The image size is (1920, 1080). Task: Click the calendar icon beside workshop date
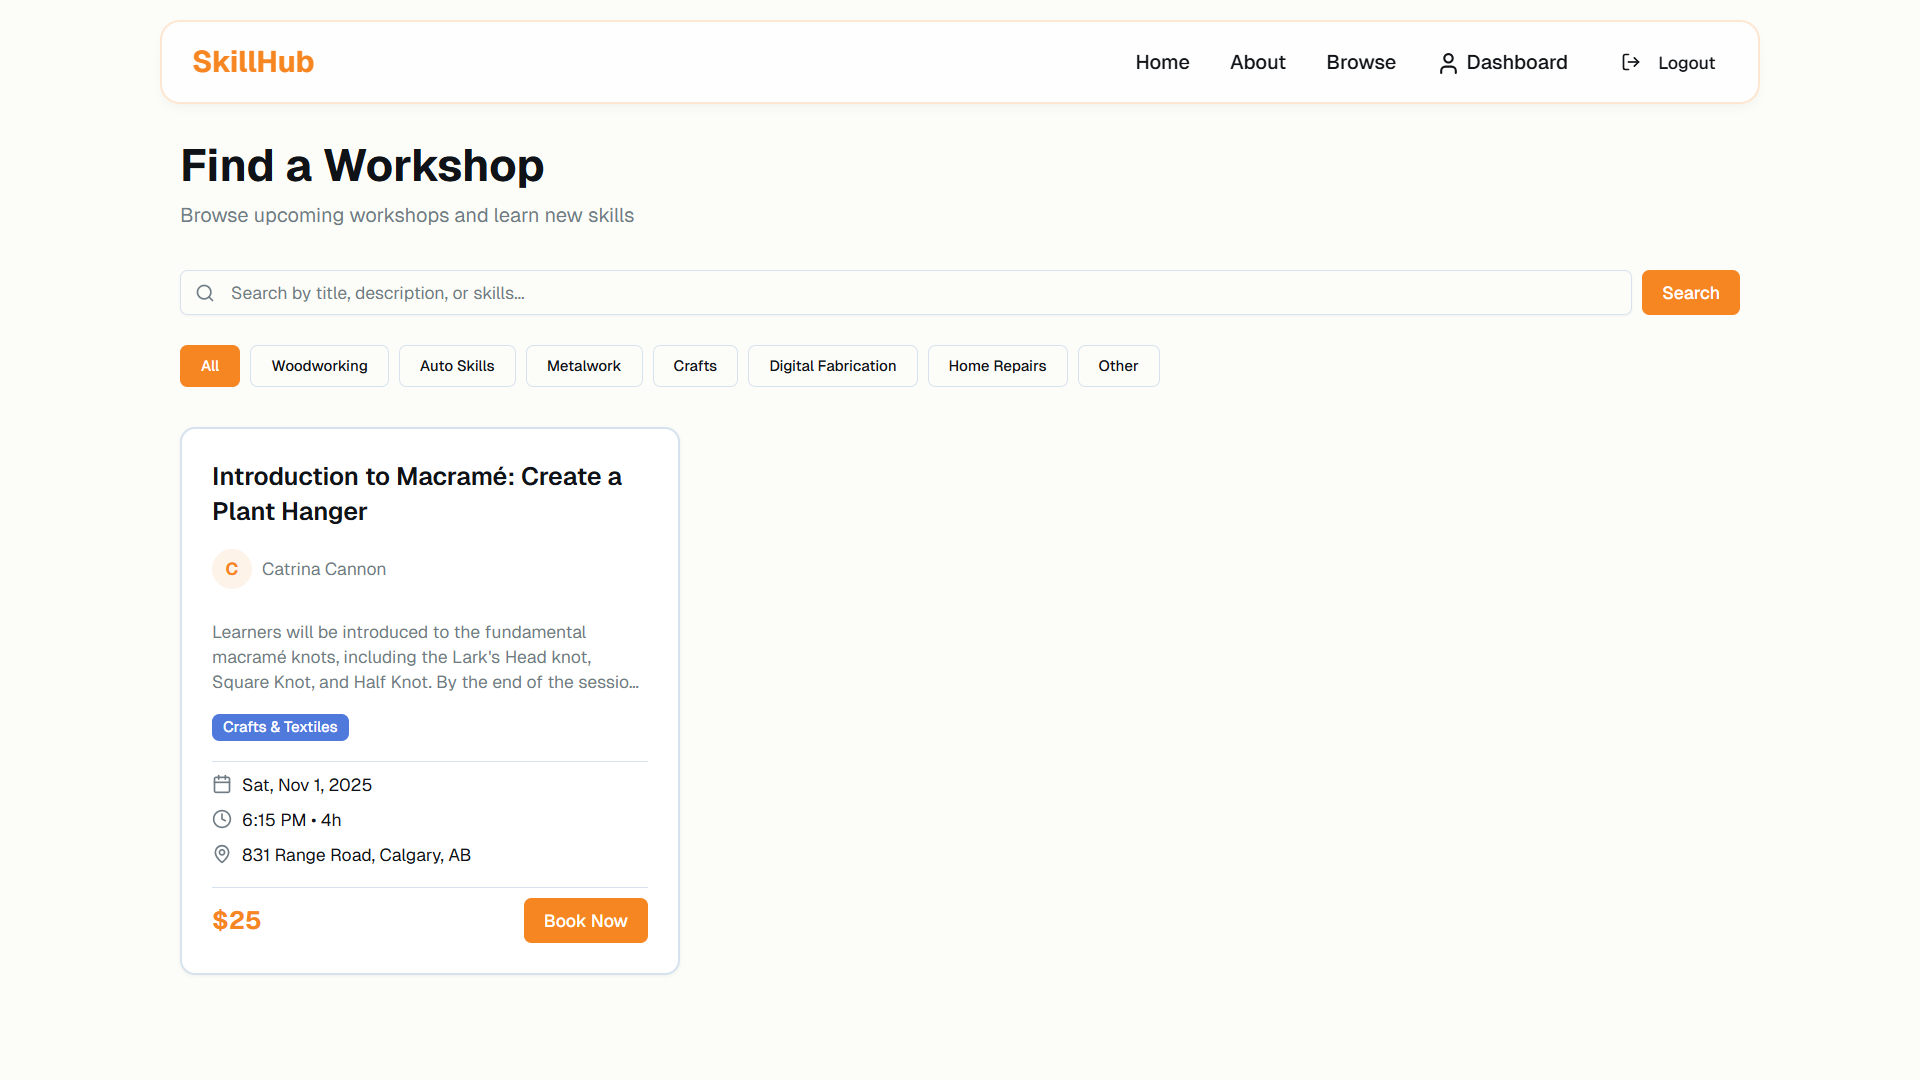[x=222, y=785]
